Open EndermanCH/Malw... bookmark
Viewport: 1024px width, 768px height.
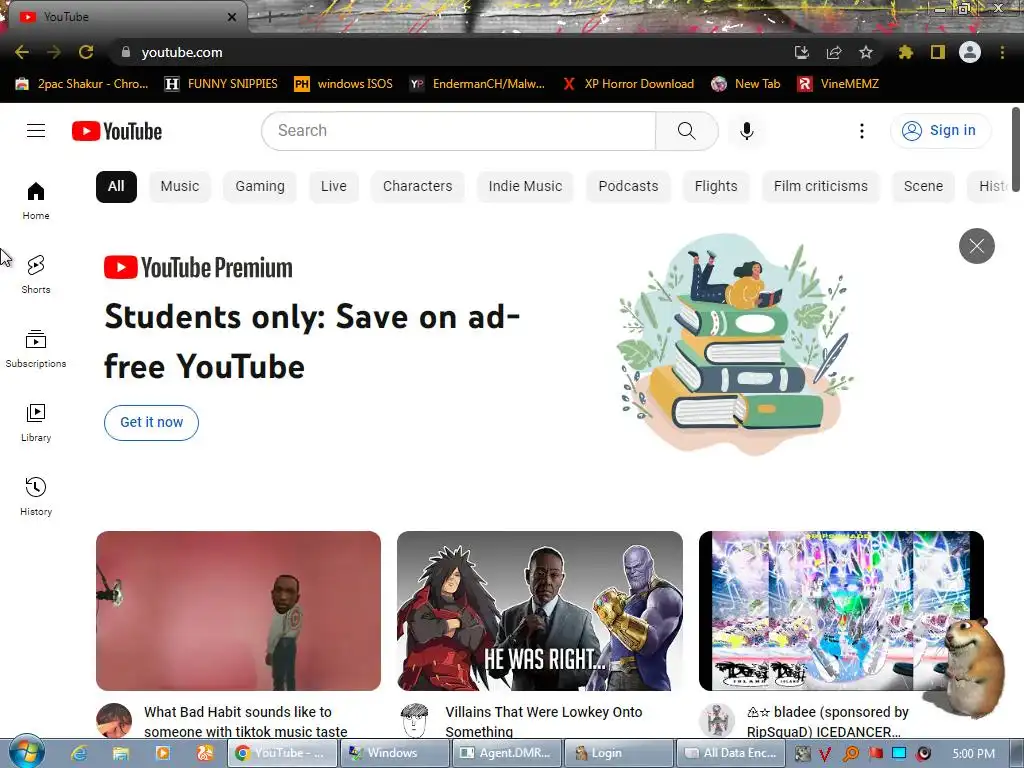[x=477, y=84]
